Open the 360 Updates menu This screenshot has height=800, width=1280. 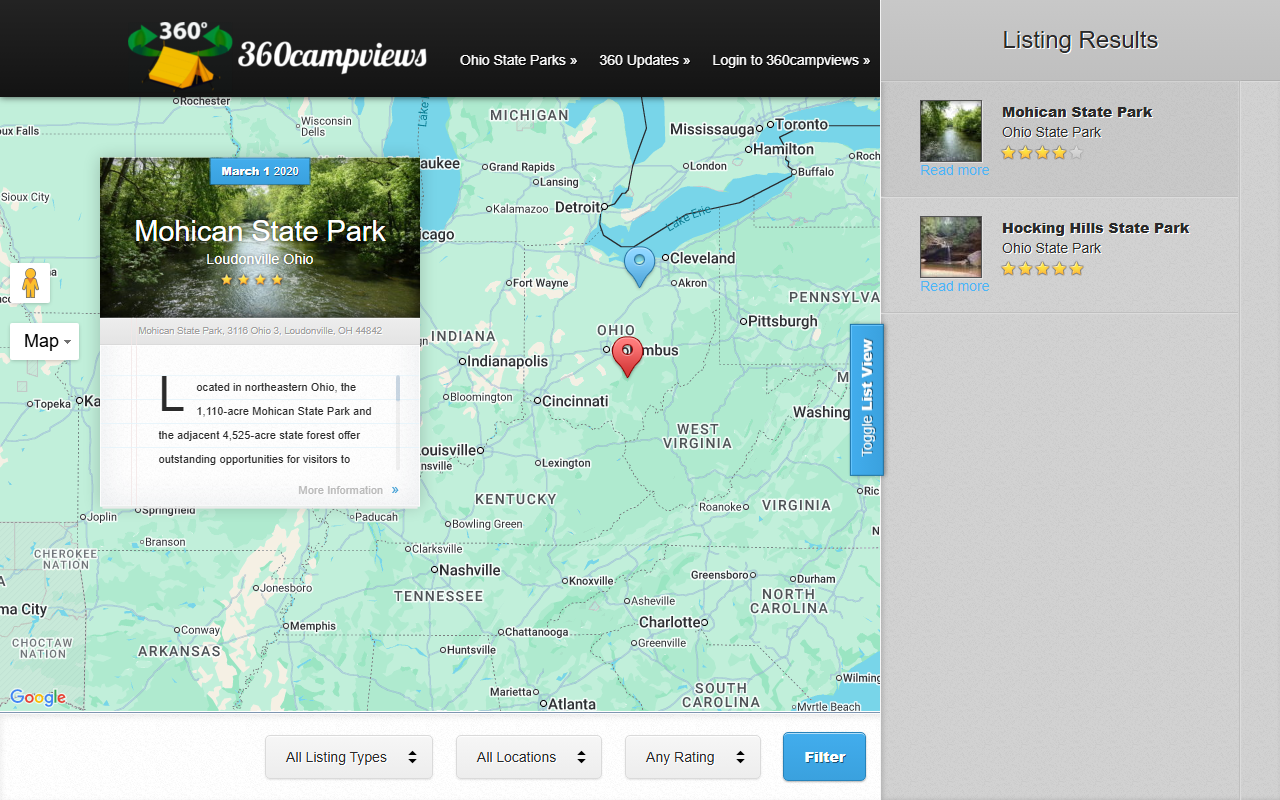click(x=644, y=60)
